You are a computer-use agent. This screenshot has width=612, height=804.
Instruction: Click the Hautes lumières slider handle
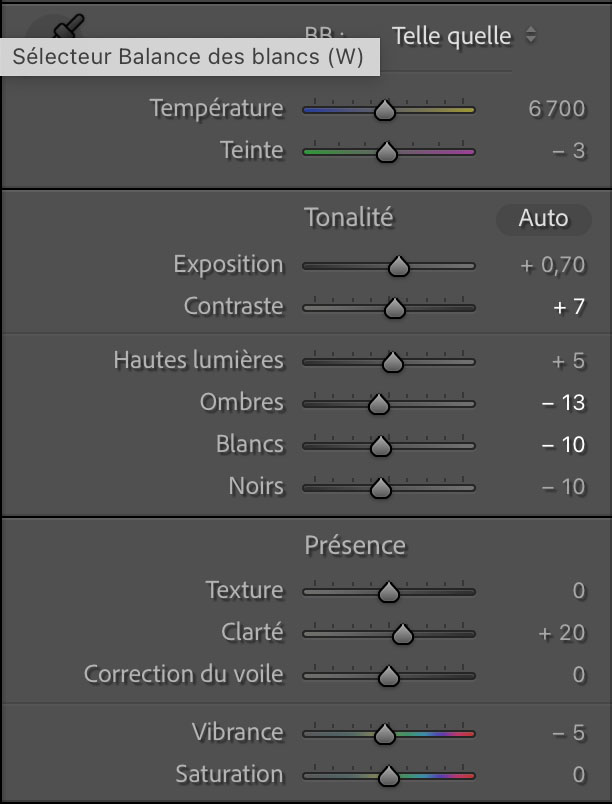[393, 363]
